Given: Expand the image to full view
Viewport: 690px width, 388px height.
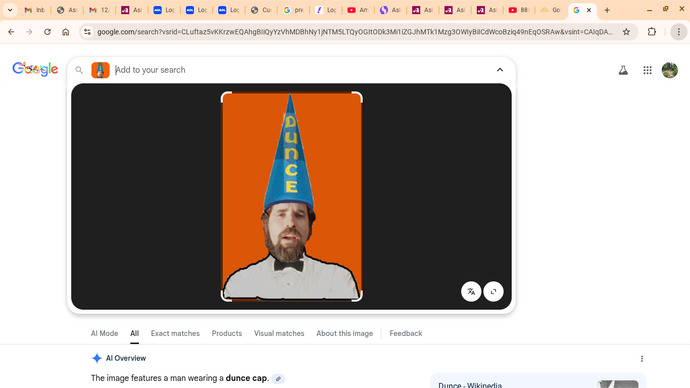Looking at the screenshot, I should (x=493, y=291).
